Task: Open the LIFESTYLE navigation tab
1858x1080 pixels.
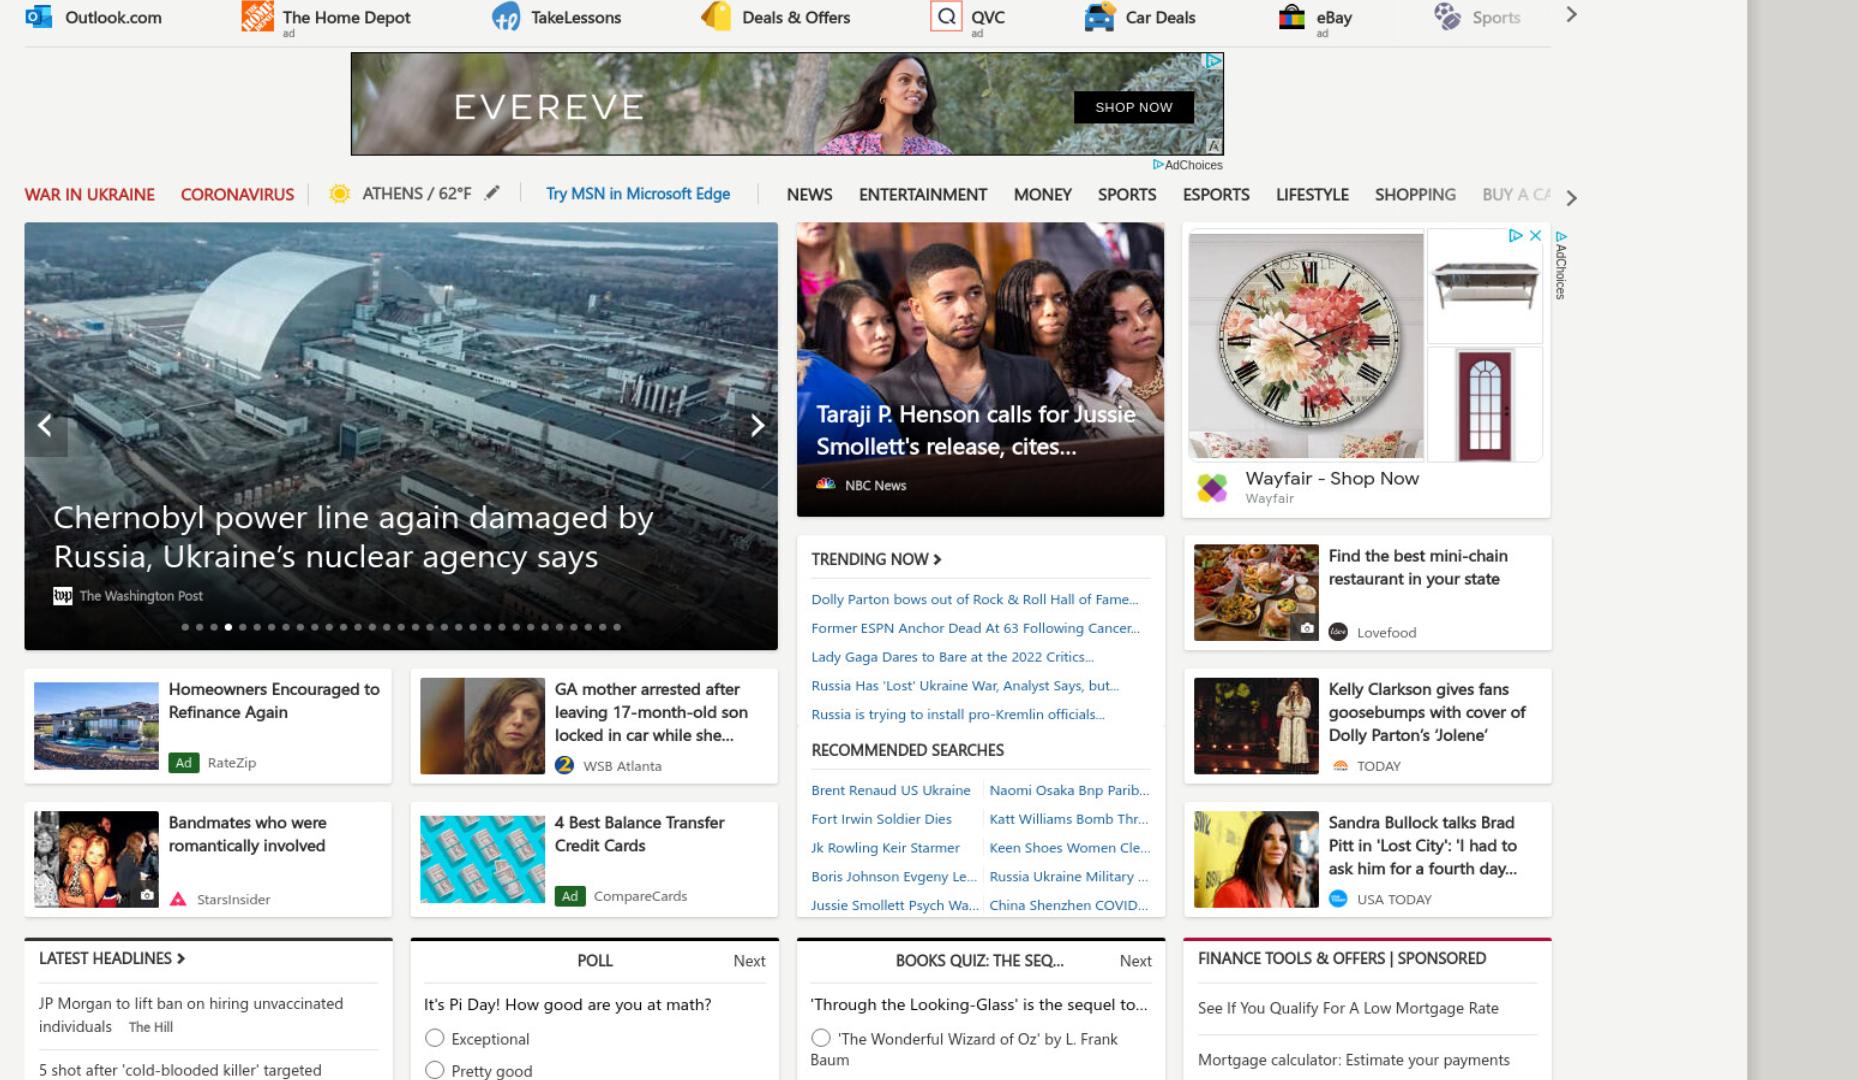Action: (x=1312, y=194)
